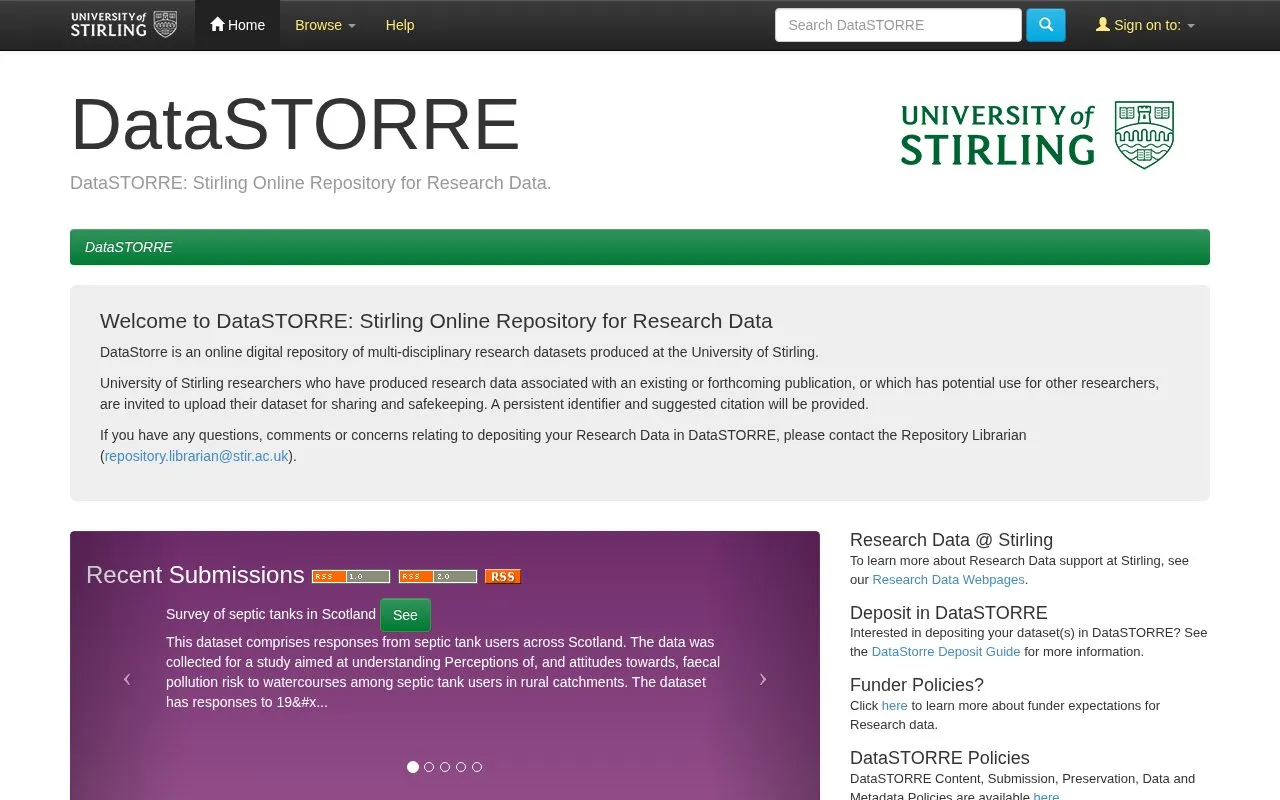Click the Search DataSTORRE input field
The height and width of the screenshot is (800, 1280).
point(898,25)
